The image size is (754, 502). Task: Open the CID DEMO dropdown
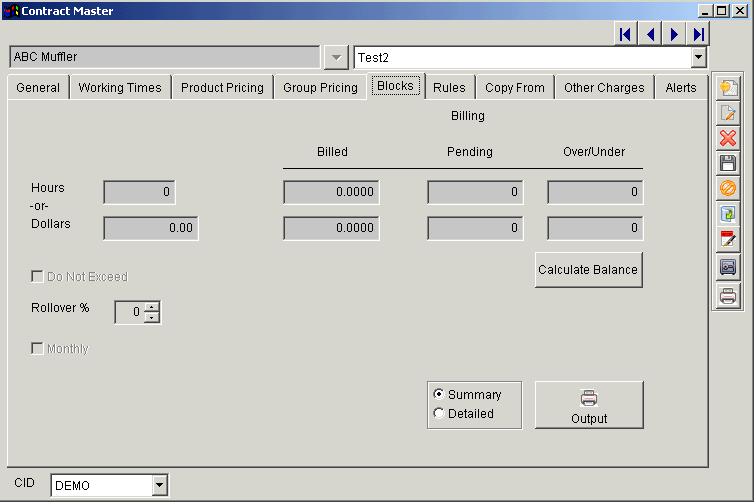pos(159,486)
